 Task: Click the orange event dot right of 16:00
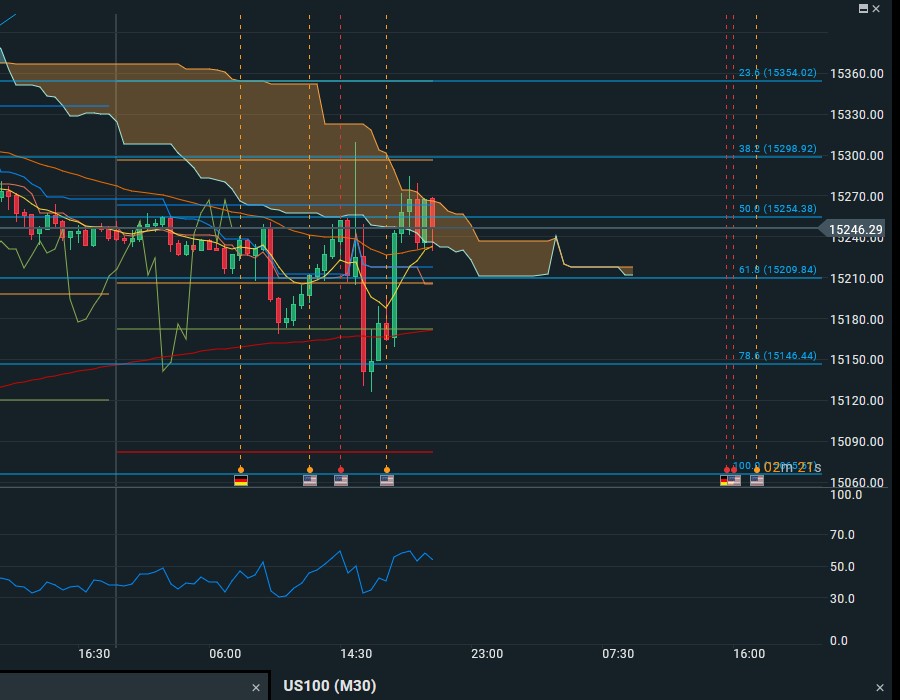[x=757, y=470]
